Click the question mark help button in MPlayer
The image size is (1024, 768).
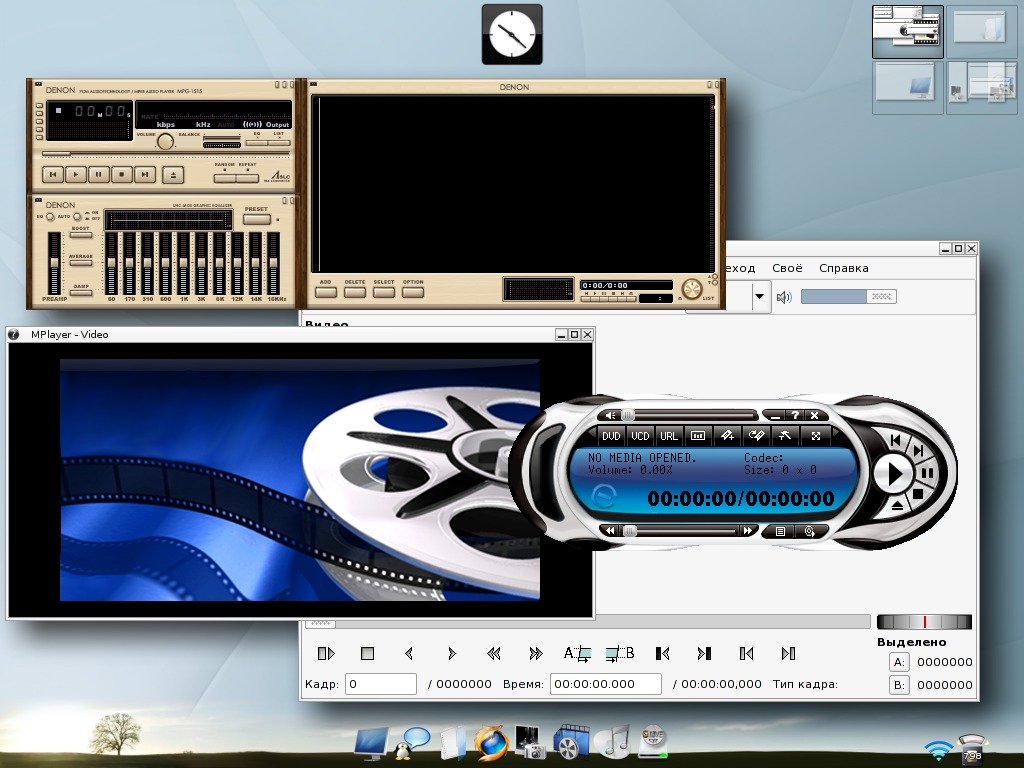[794, 415]
